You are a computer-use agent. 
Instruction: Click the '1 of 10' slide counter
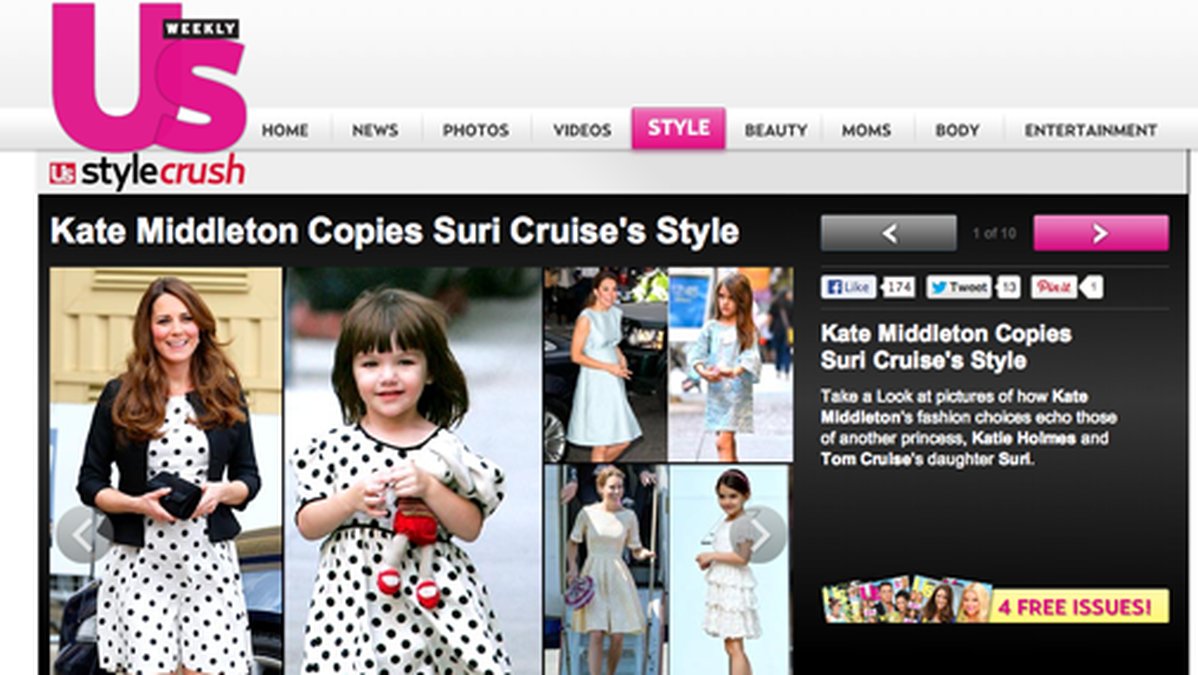click(x=994, y=234)
